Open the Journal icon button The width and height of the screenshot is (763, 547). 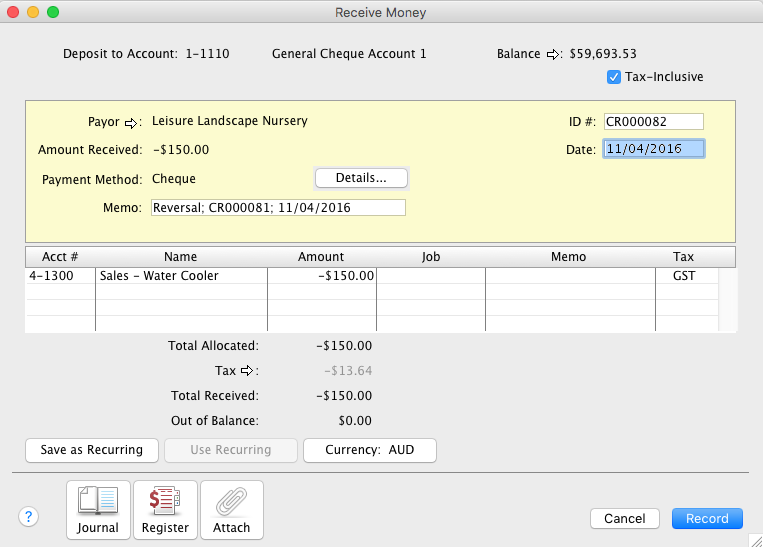(98, 510)
